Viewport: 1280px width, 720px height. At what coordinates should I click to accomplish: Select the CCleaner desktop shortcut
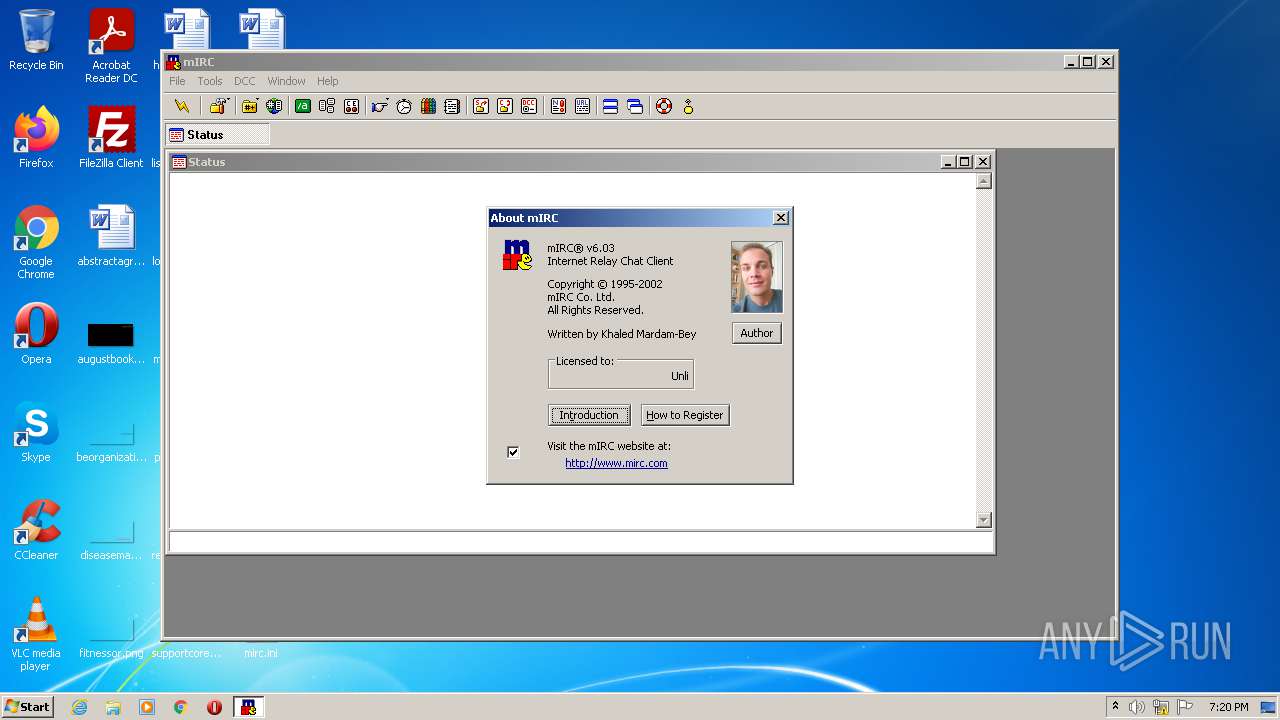36,530
